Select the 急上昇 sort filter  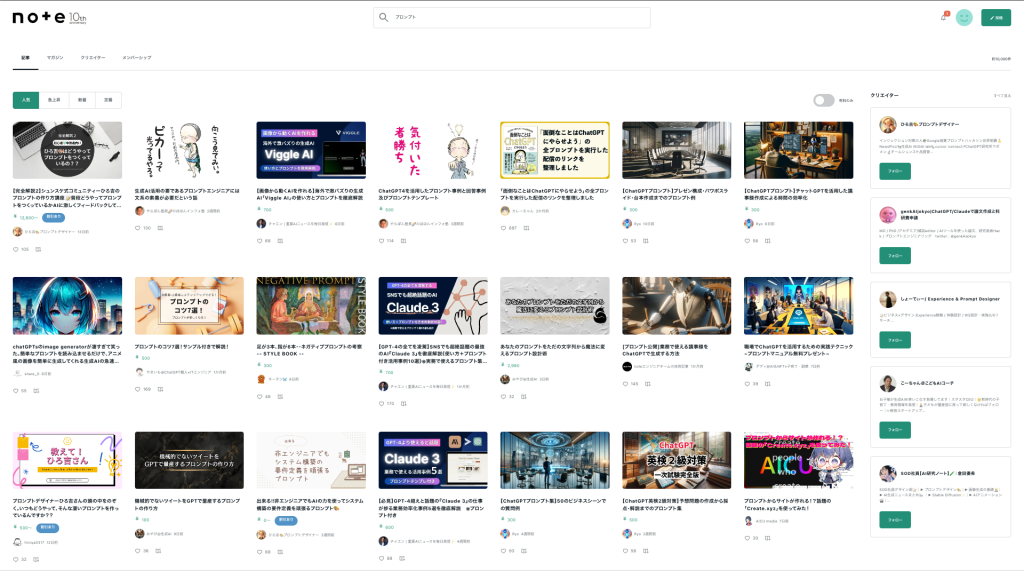54,100
